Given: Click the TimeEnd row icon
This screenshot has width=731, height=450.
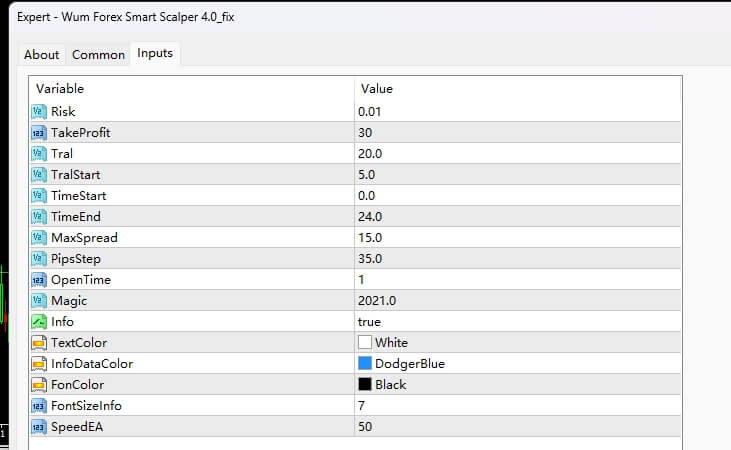Looking at the screenshot, I should tap(39, 216).
